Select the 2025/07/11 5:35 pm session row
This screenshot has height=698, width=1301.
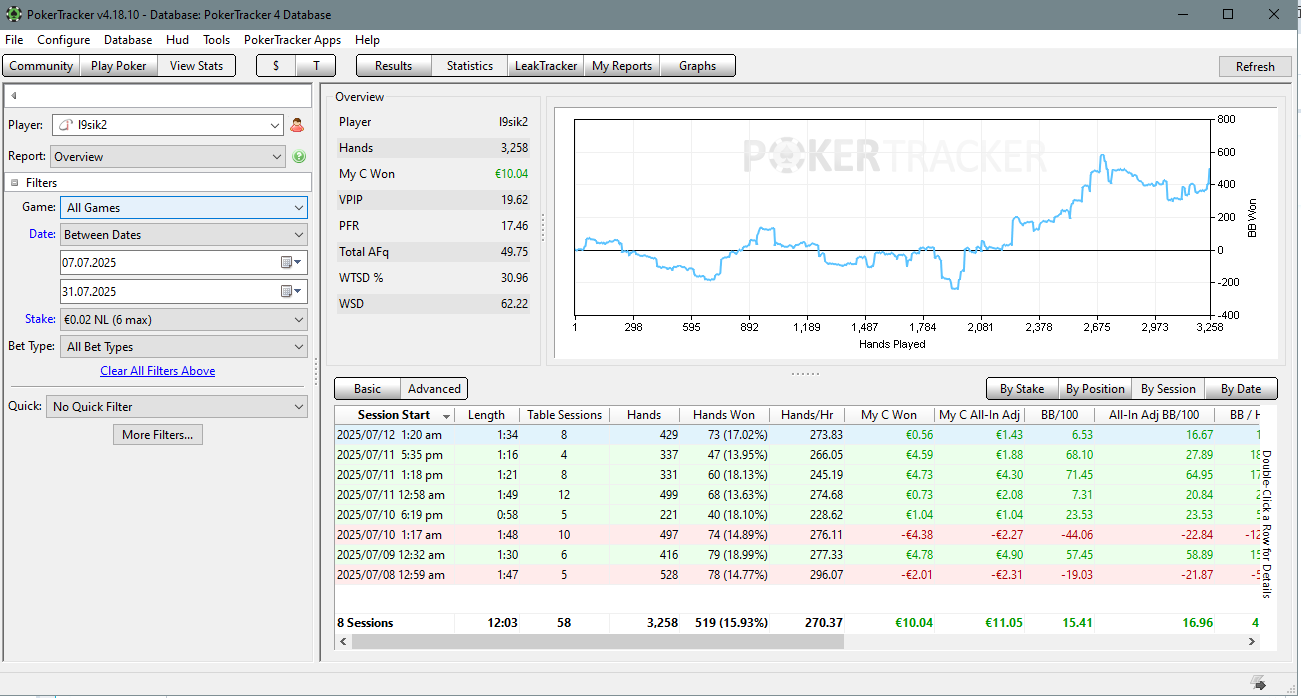coord(796,455)
